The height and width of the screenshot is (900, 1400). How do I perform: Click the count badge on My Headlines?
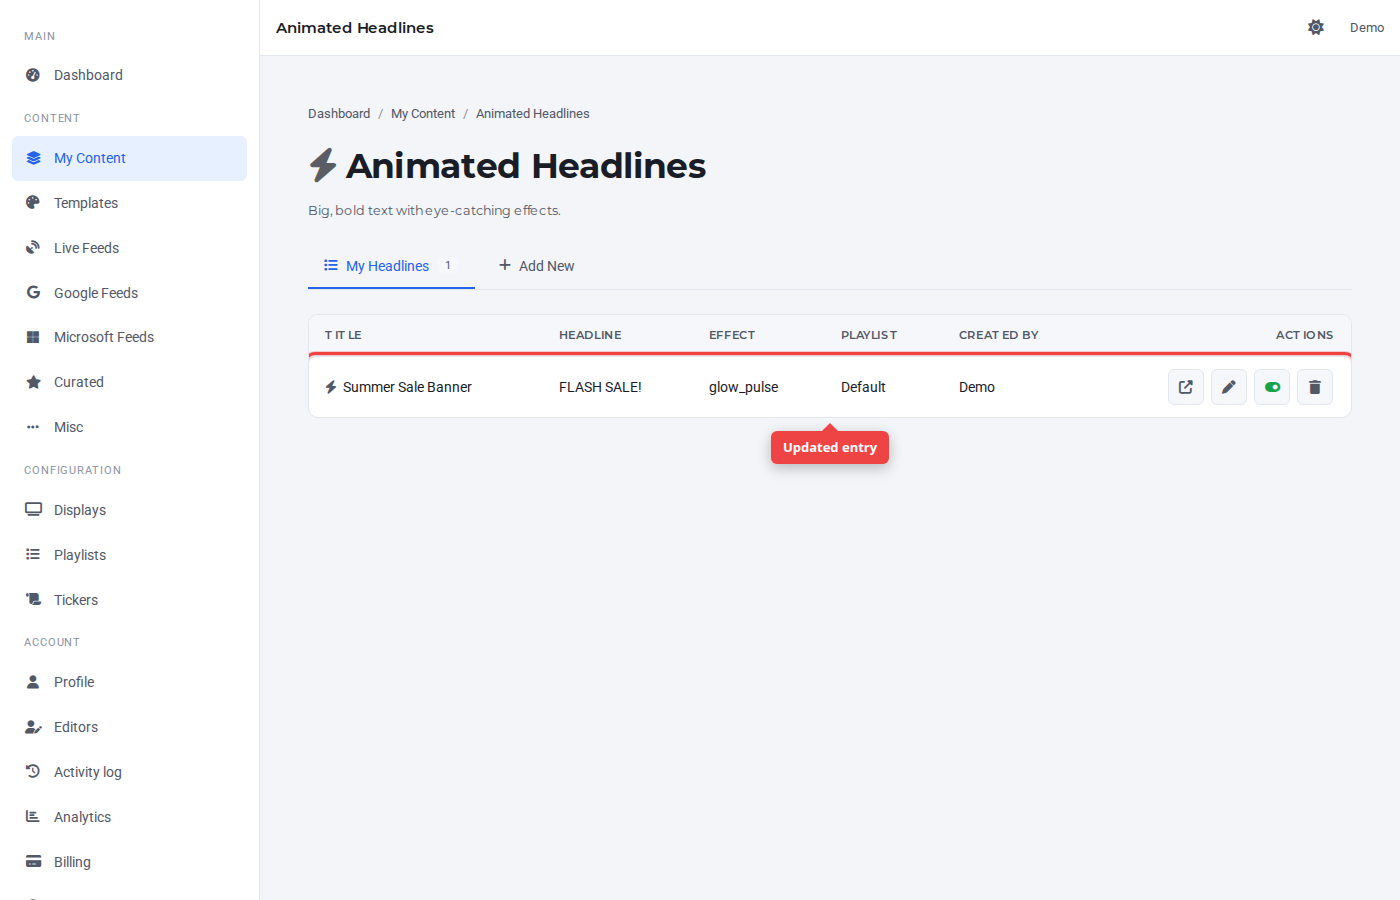(448, 265)
